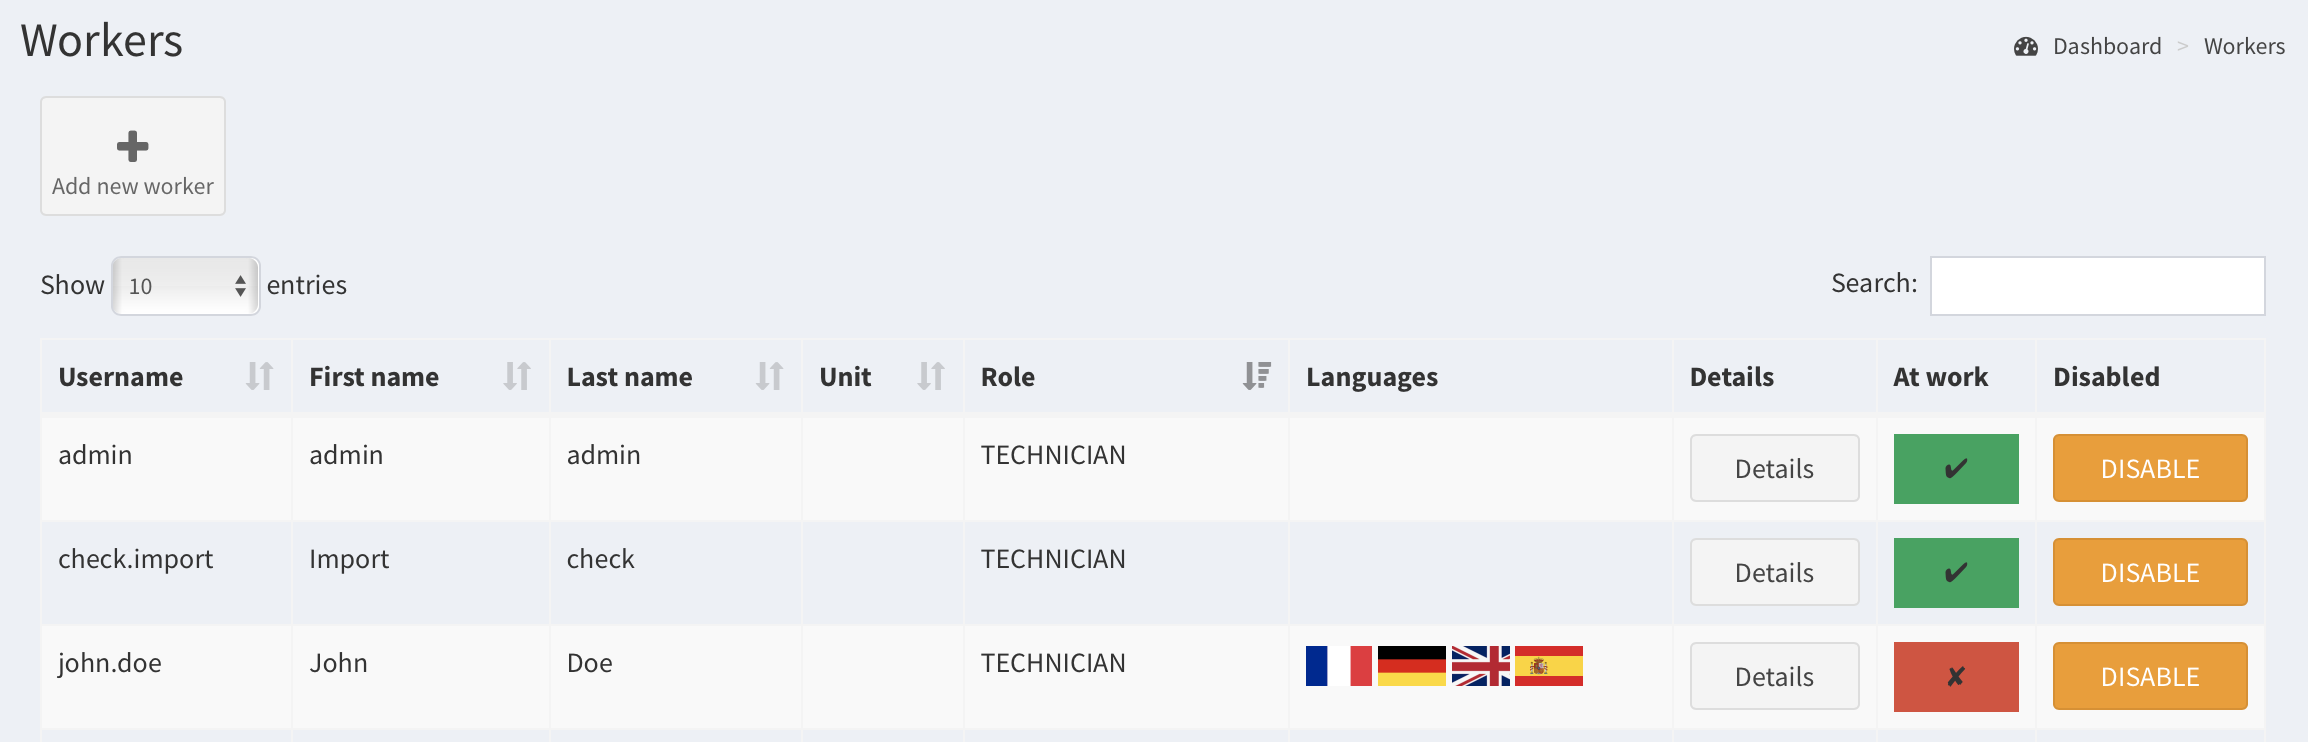Sort table by Role column icon
The height and width of the screenshot is (742, 2308).
[1256, 376]
